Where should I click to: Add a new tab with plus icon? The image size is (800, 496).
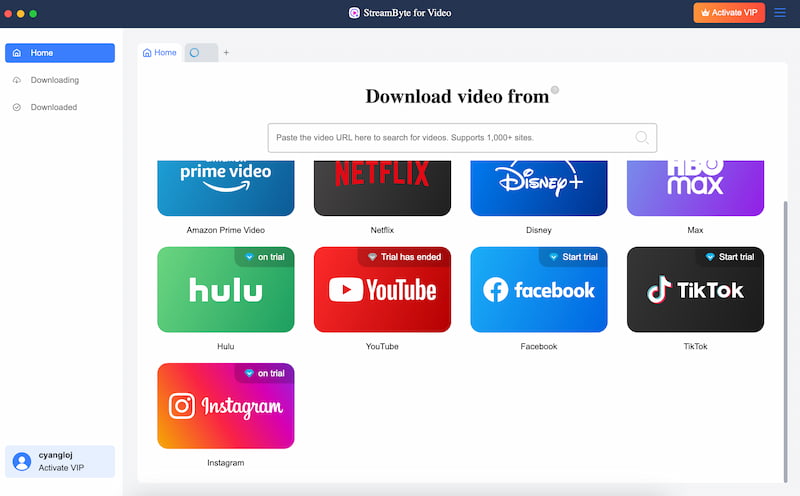pos(226,53)
